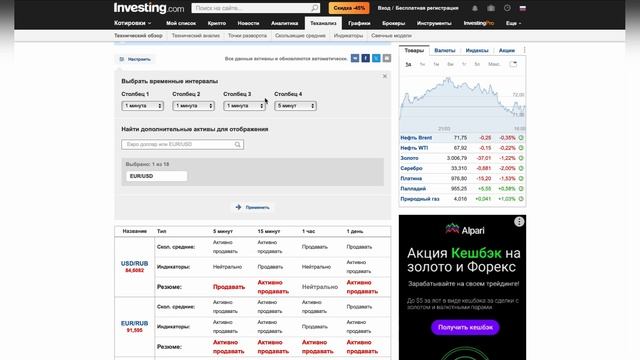Click the Получить кешбэк ad button
Viewport: 640px width, 360px height.
465,327
